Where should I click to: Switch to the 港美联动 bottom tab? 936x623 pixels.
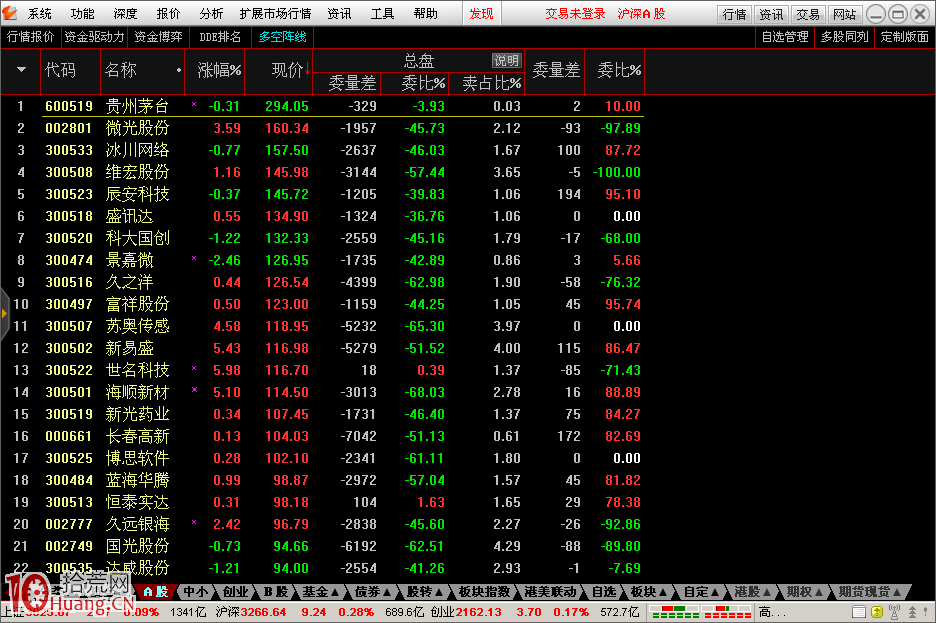pyautogui.click(x=550, y=592)
